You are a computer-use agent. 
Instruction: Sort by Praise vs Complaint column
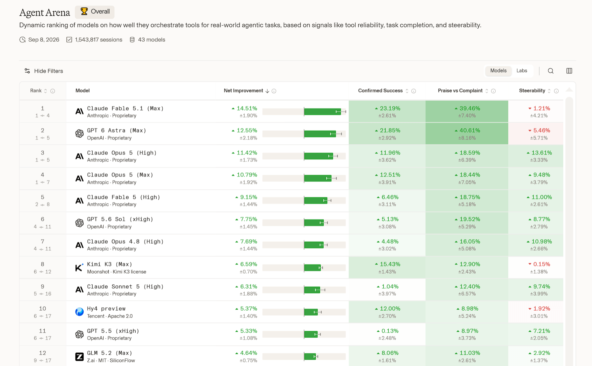pyautogui.click(x=463, y=91)
